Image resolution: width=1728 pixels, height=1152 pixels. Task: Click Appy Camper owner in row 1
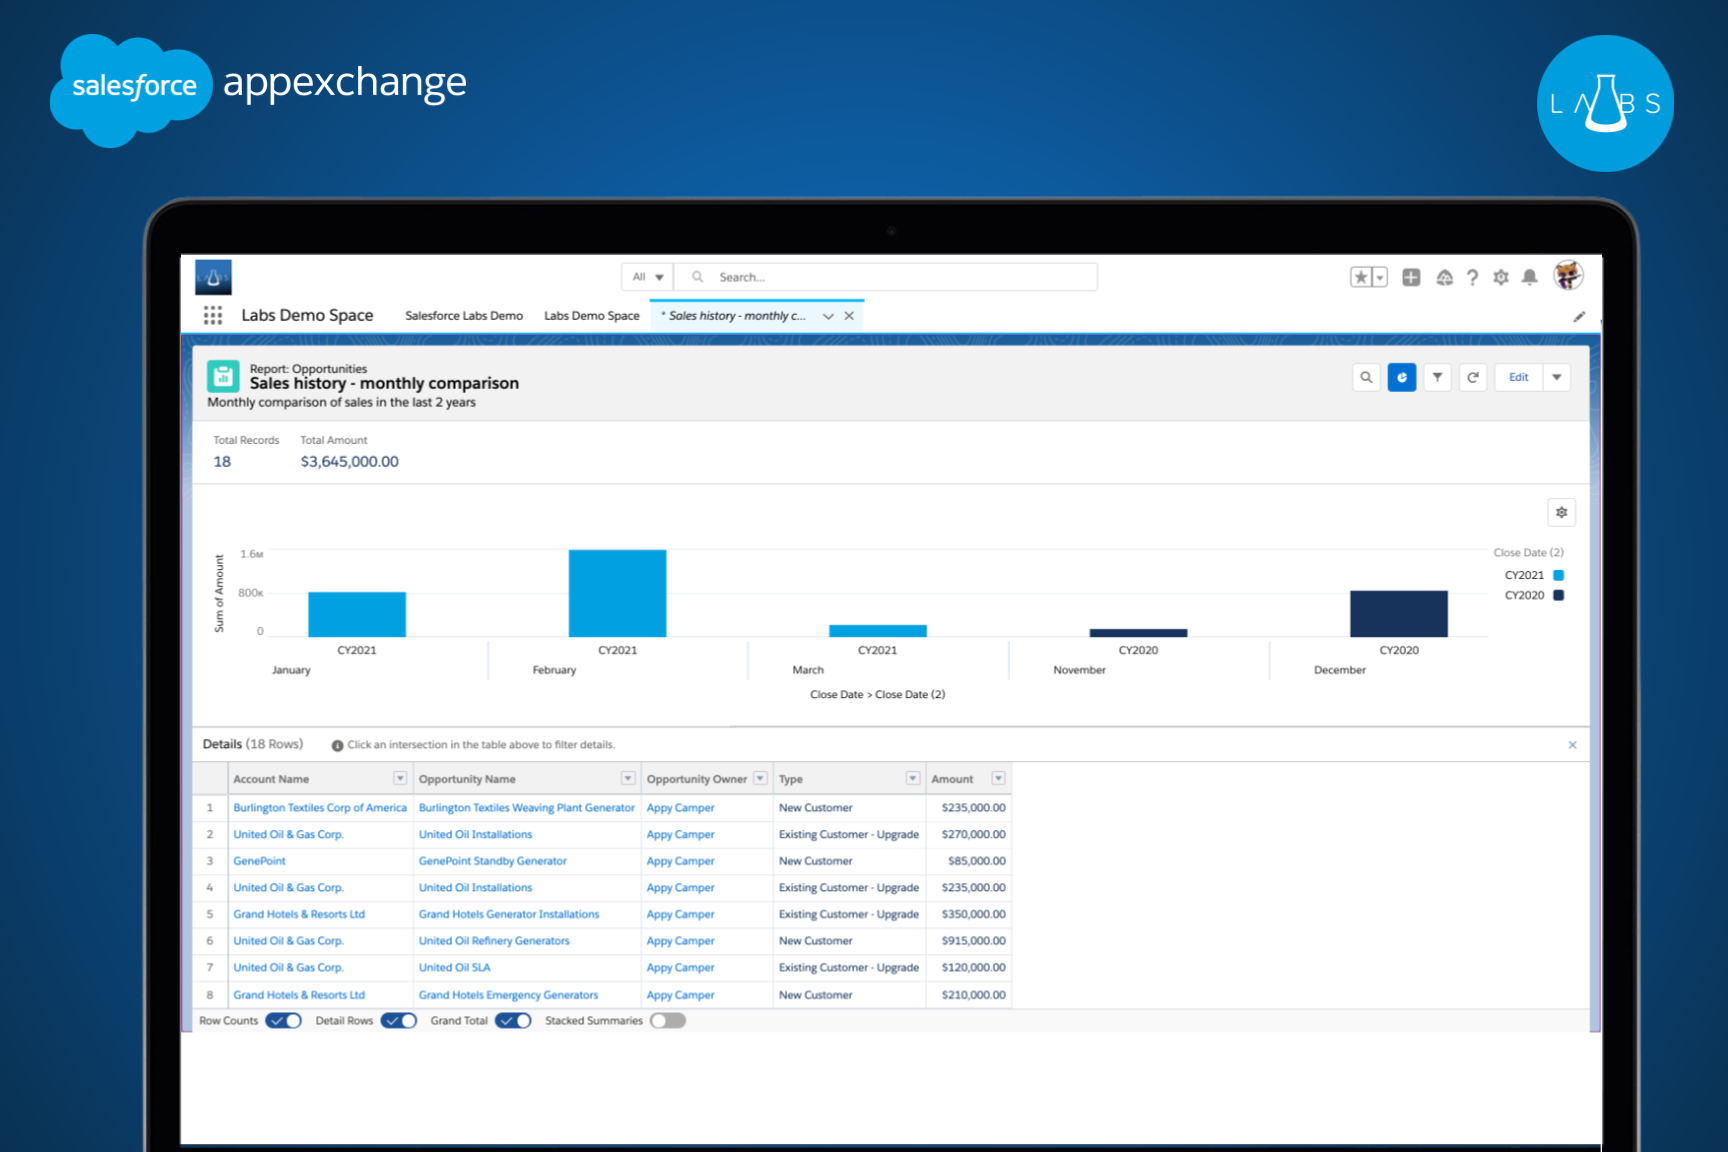(x=681, y=808)
